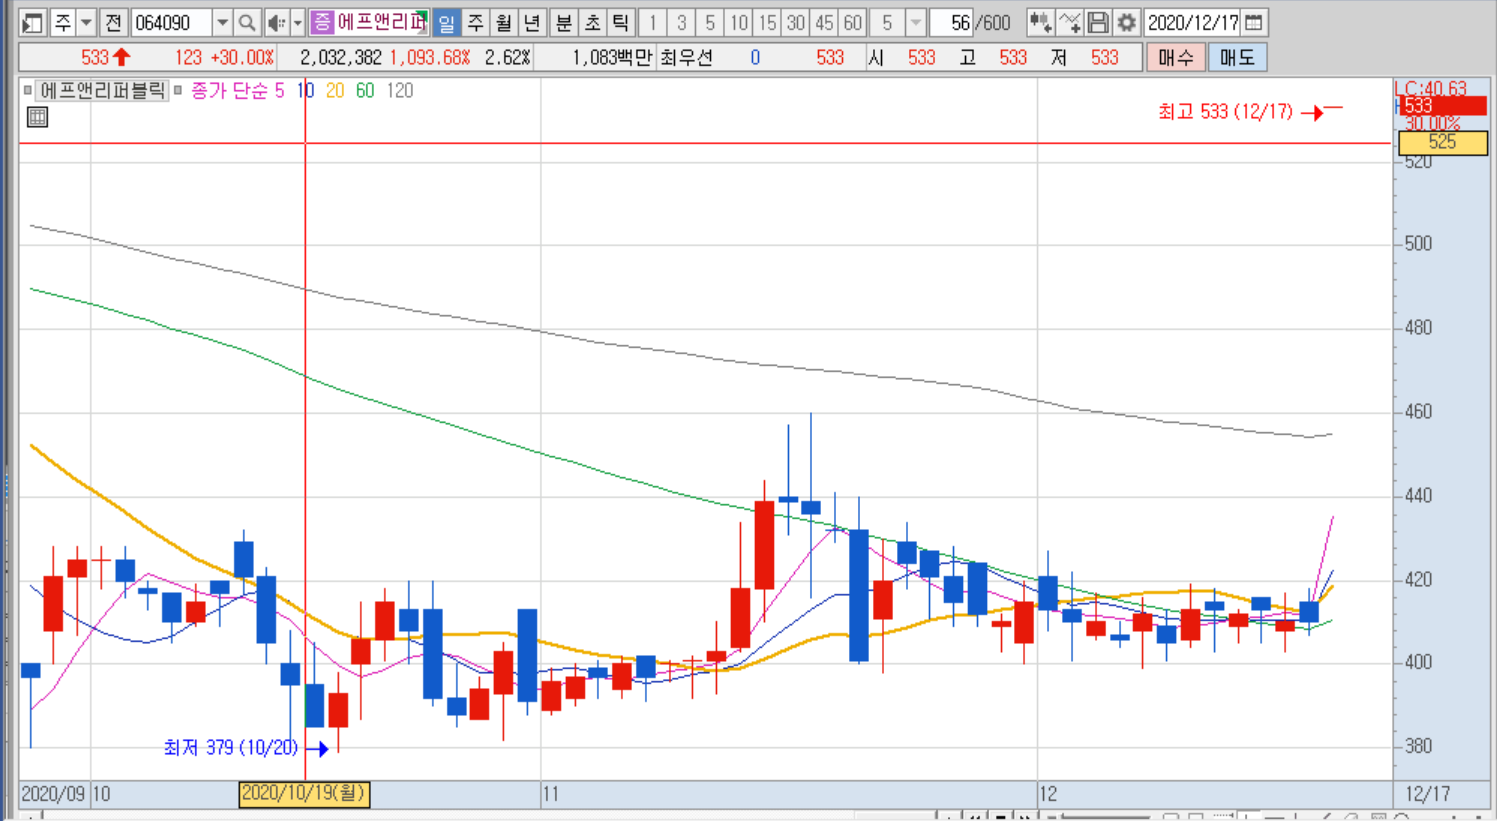This screenshot has height=821, width=1497.
Task: Click the volume ratio 1,093.68%
Action: (x=429, y=58)
